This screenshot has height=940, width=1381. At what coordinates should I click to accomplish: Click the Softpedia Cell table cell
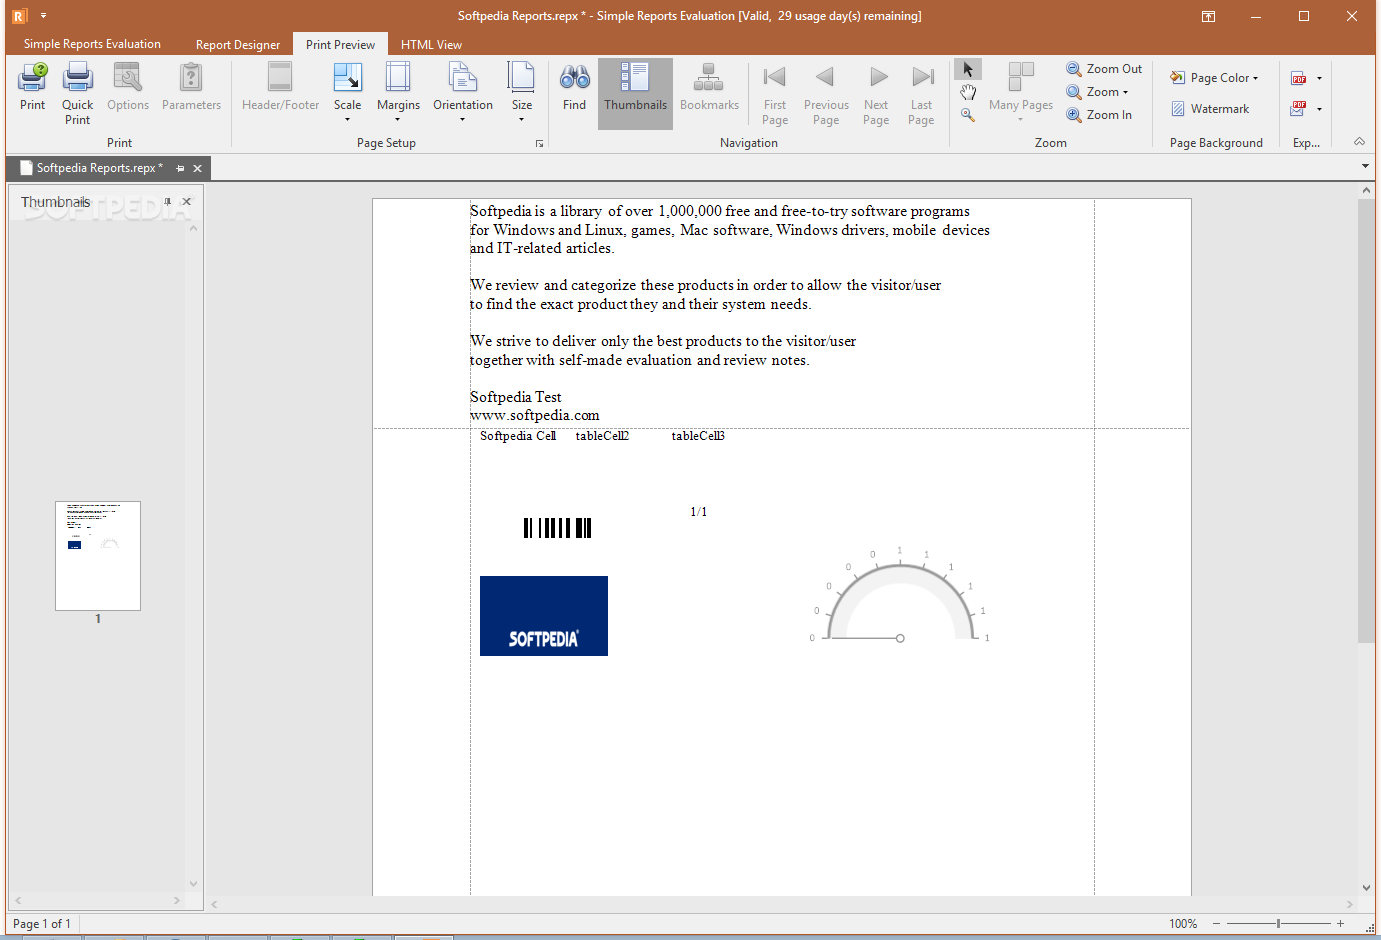(518, 436)
